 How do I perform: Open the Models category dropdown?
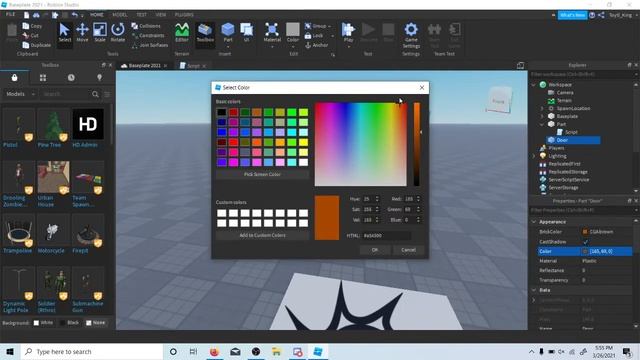[20, 94]
